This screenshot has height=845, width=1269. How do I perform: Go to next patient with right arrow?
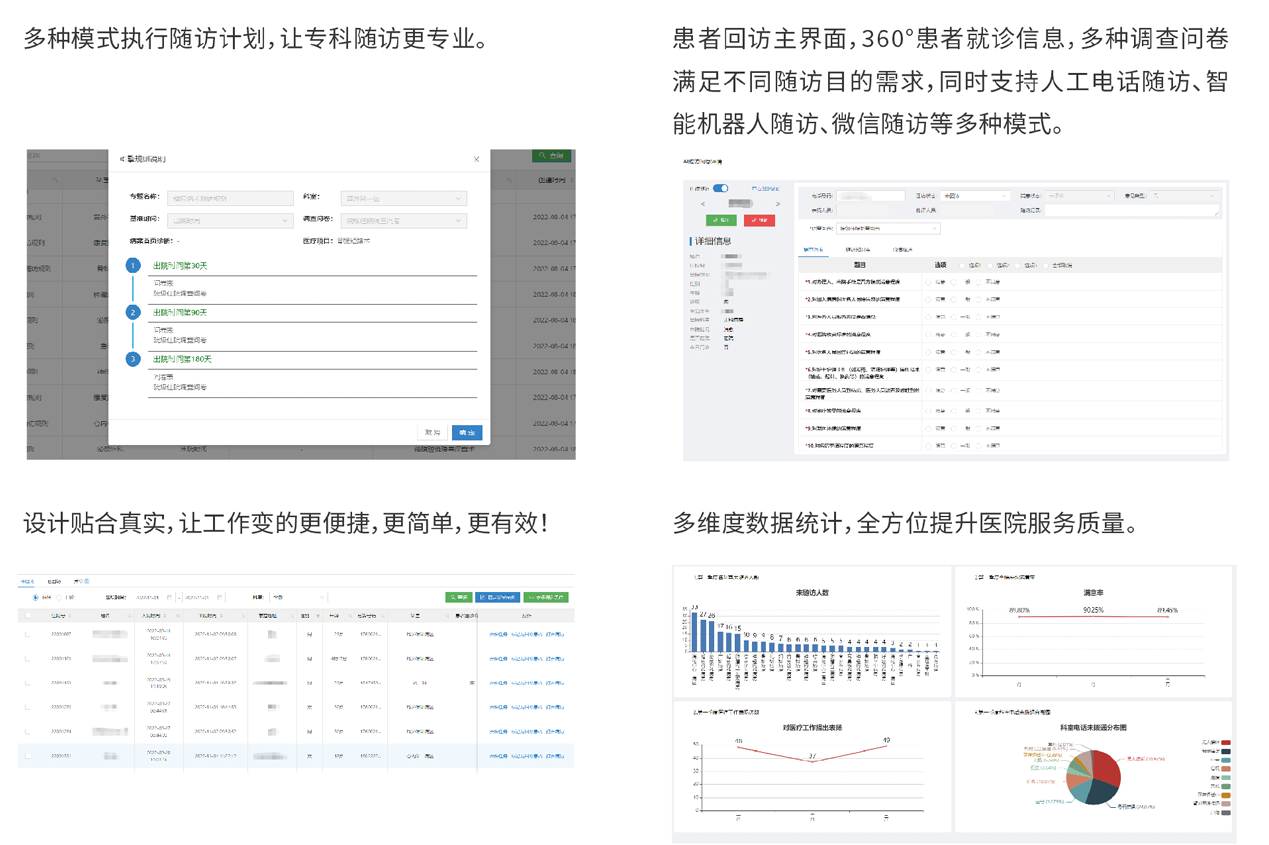(777, 204)
